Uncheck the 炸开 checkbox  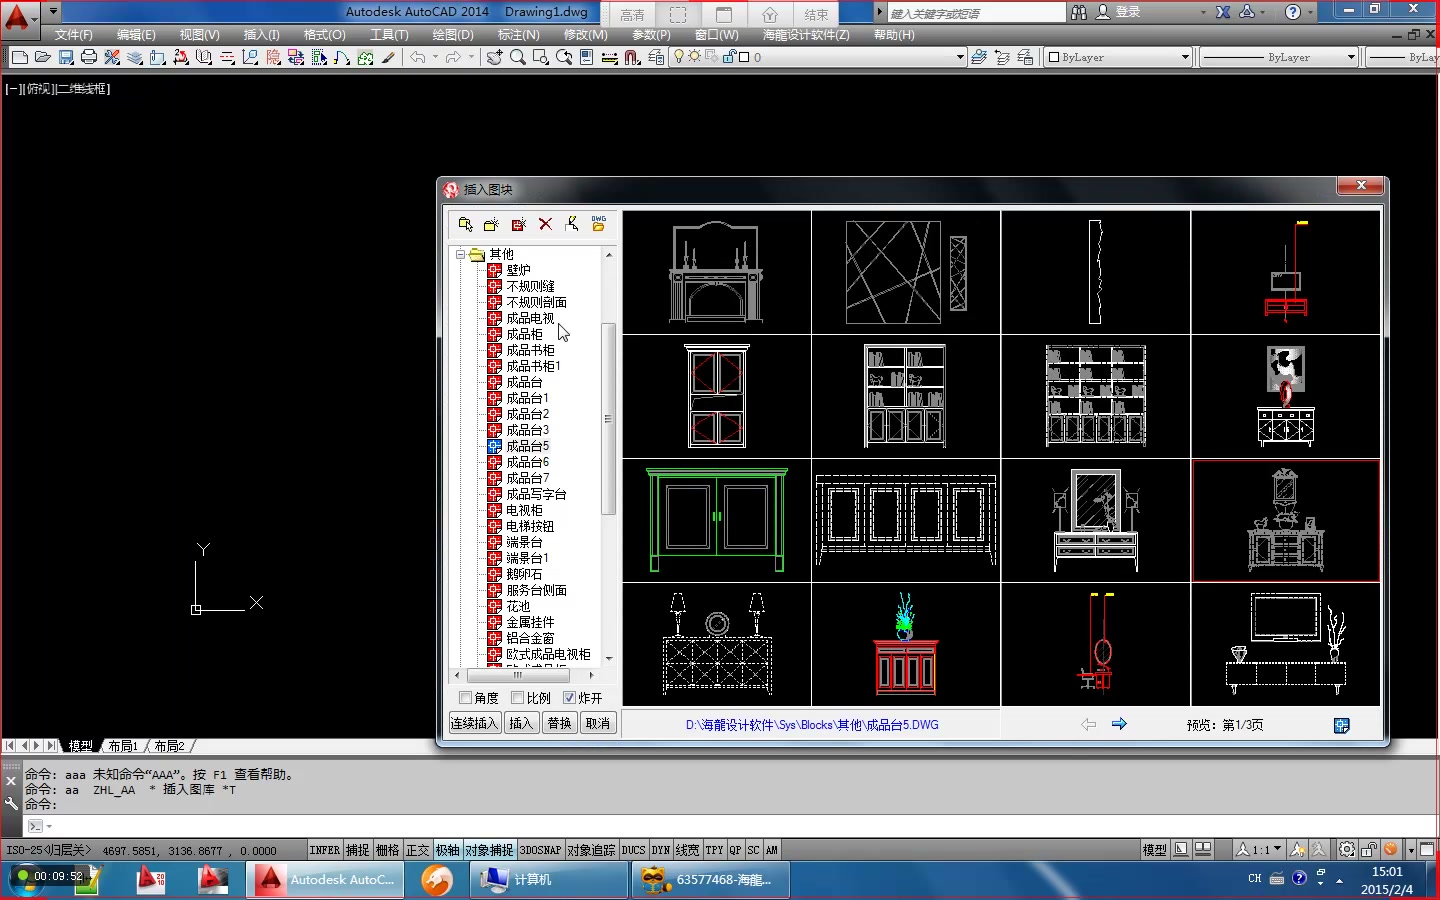click(569, 697)
